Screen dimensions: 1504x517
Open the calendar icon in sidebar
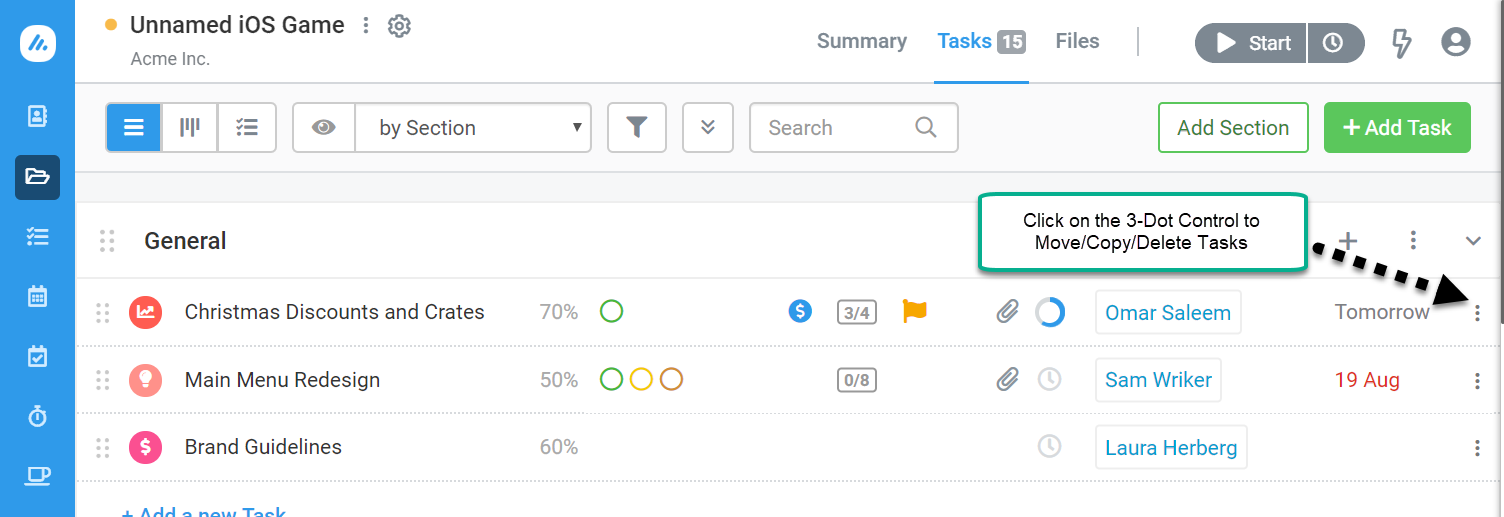[37, 296]
